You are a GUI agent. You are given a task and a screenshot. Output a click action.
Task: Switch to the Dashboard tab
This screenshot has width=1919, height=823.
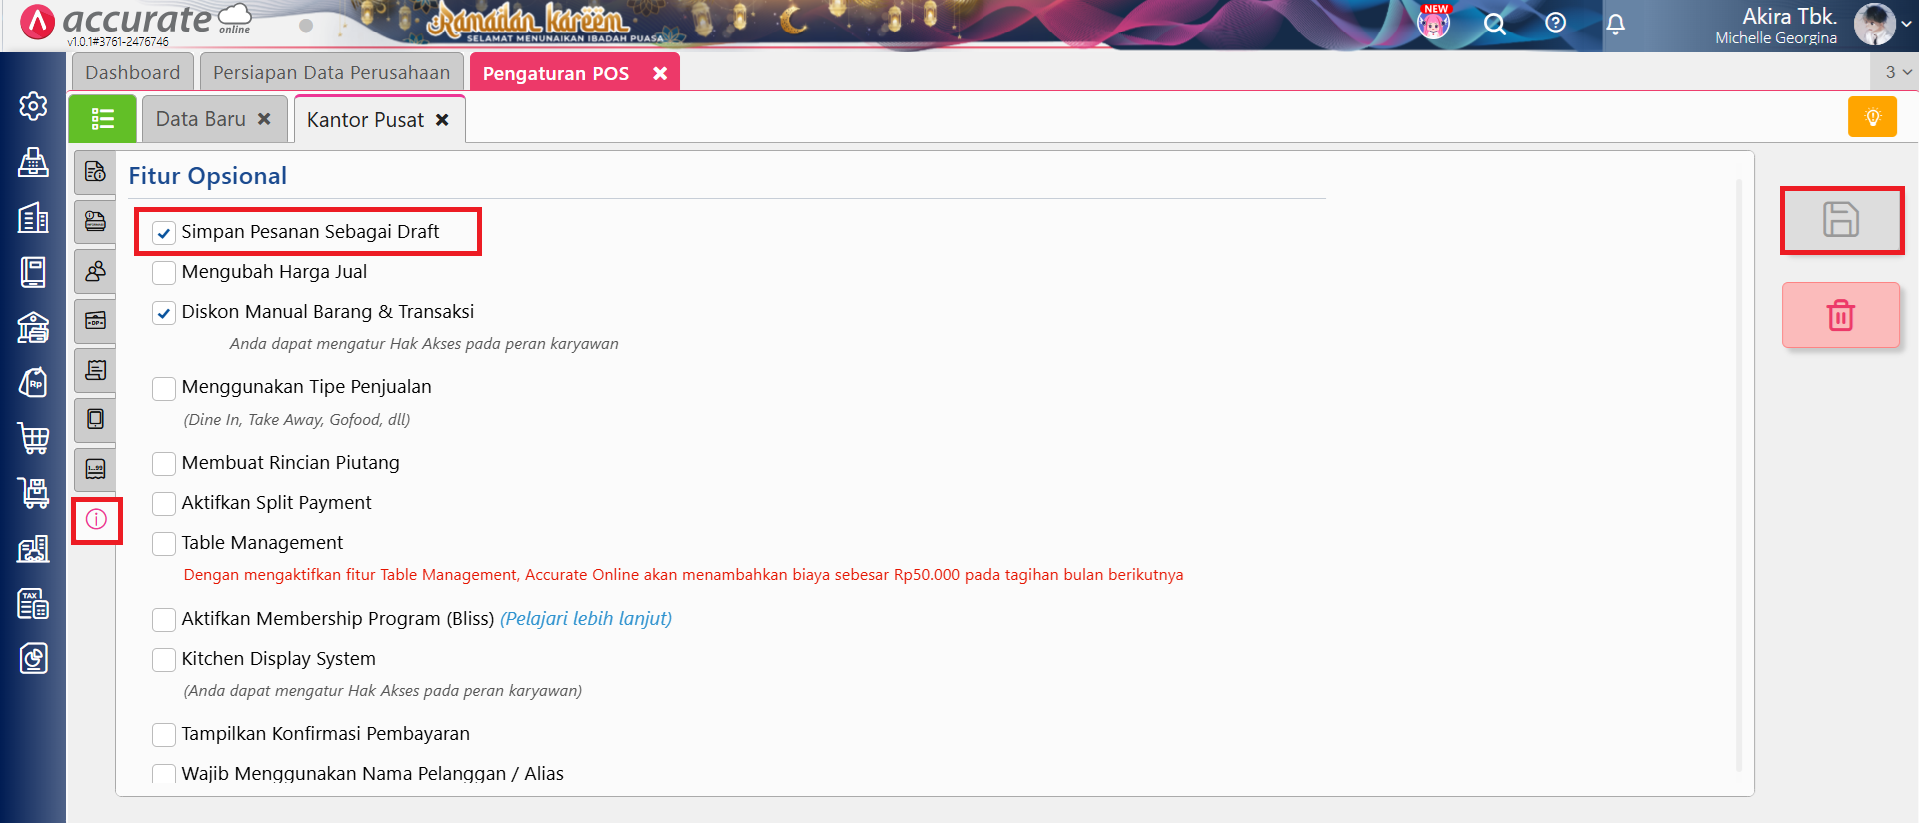(132, 73)
